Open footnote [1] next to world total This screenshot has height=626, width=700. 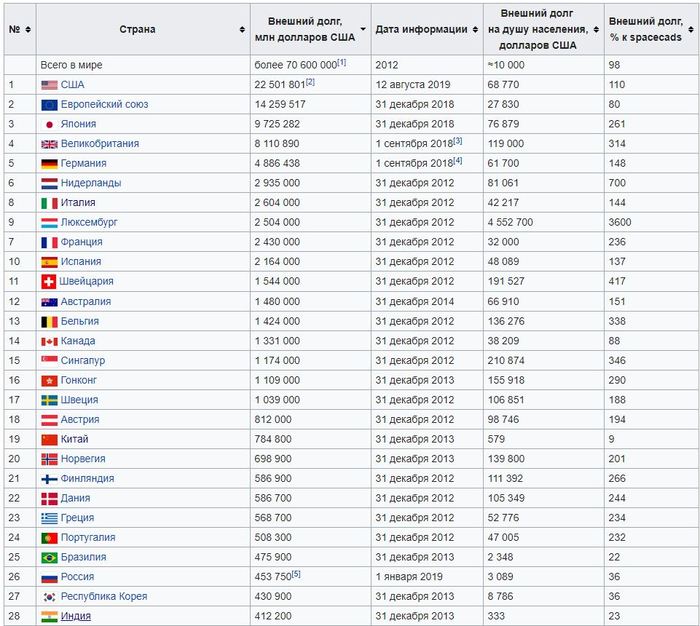coord(341,62)
